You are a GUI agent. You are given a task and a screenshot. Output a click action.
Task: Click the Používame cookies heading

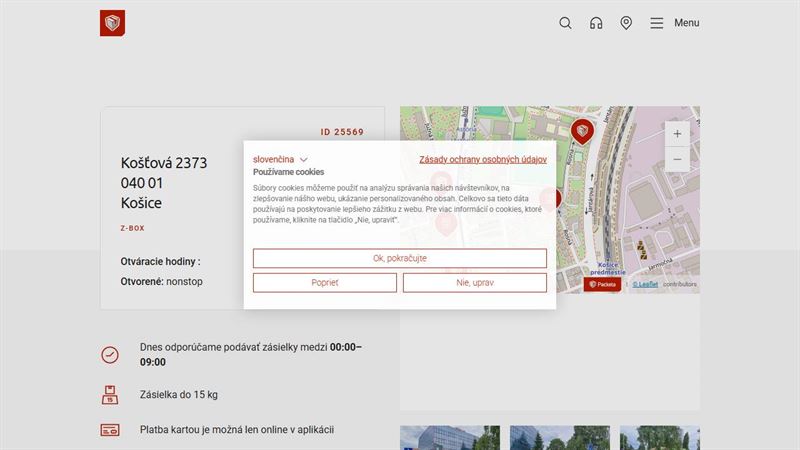point(288,172)
